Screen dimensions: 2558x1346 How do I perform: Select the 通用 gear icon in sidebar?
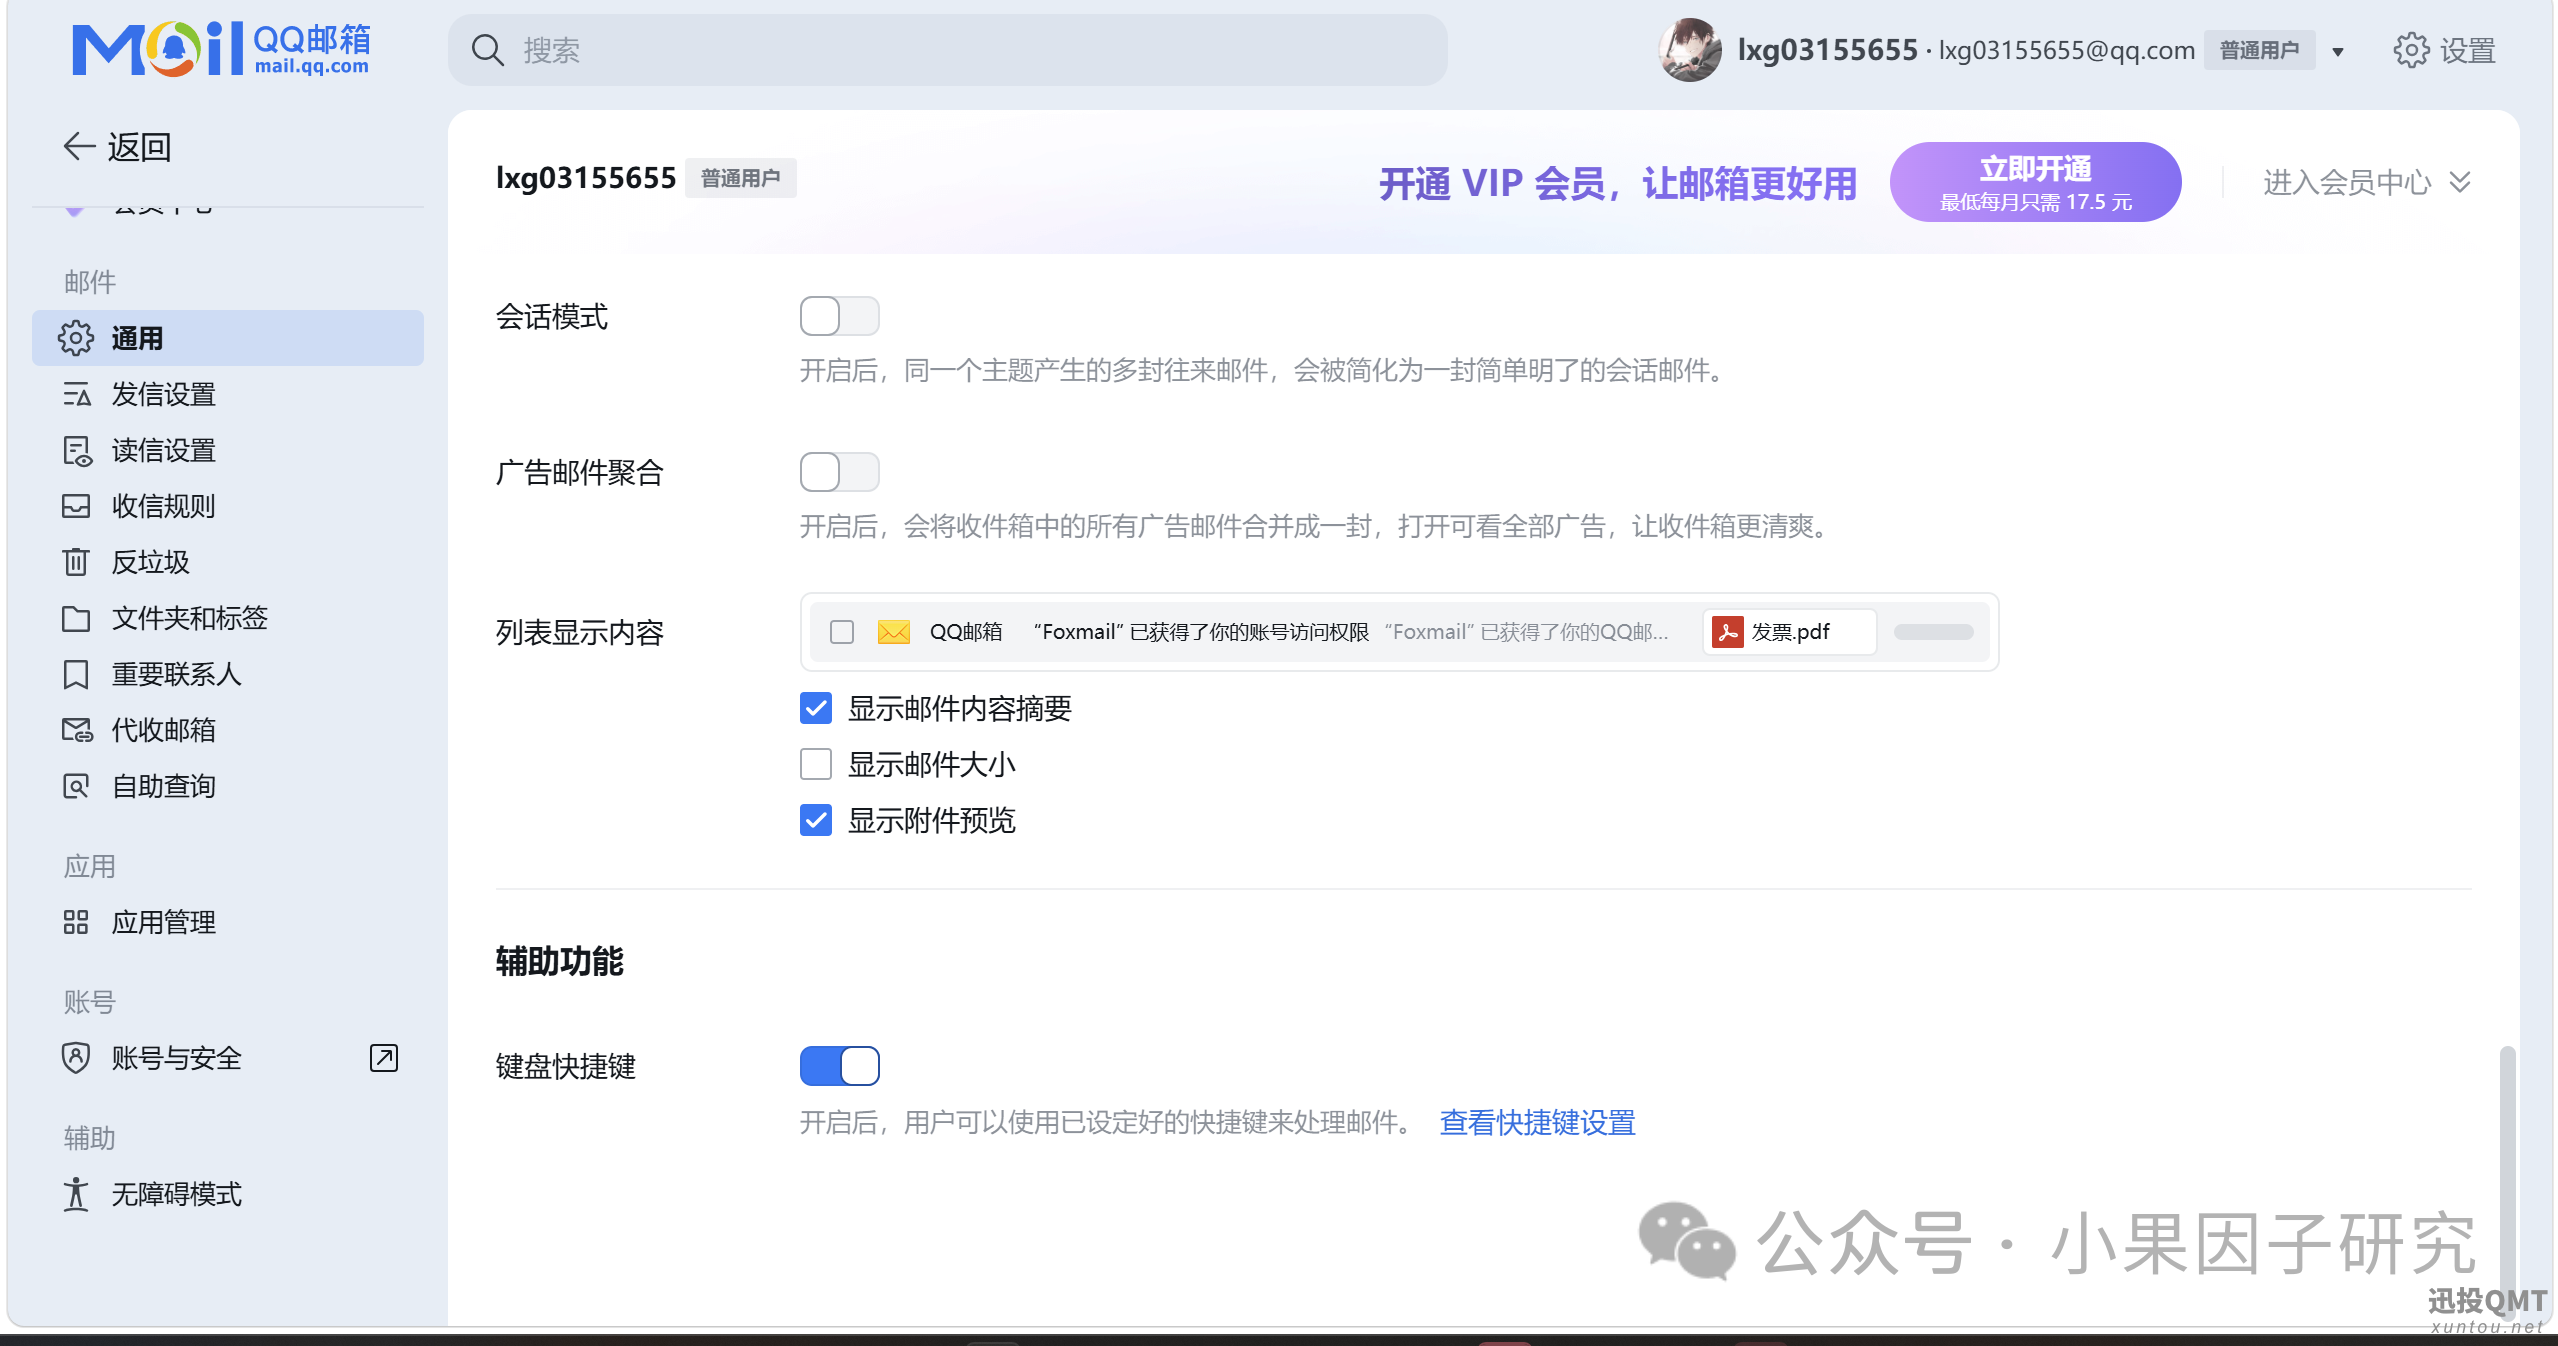pos(76,338)
